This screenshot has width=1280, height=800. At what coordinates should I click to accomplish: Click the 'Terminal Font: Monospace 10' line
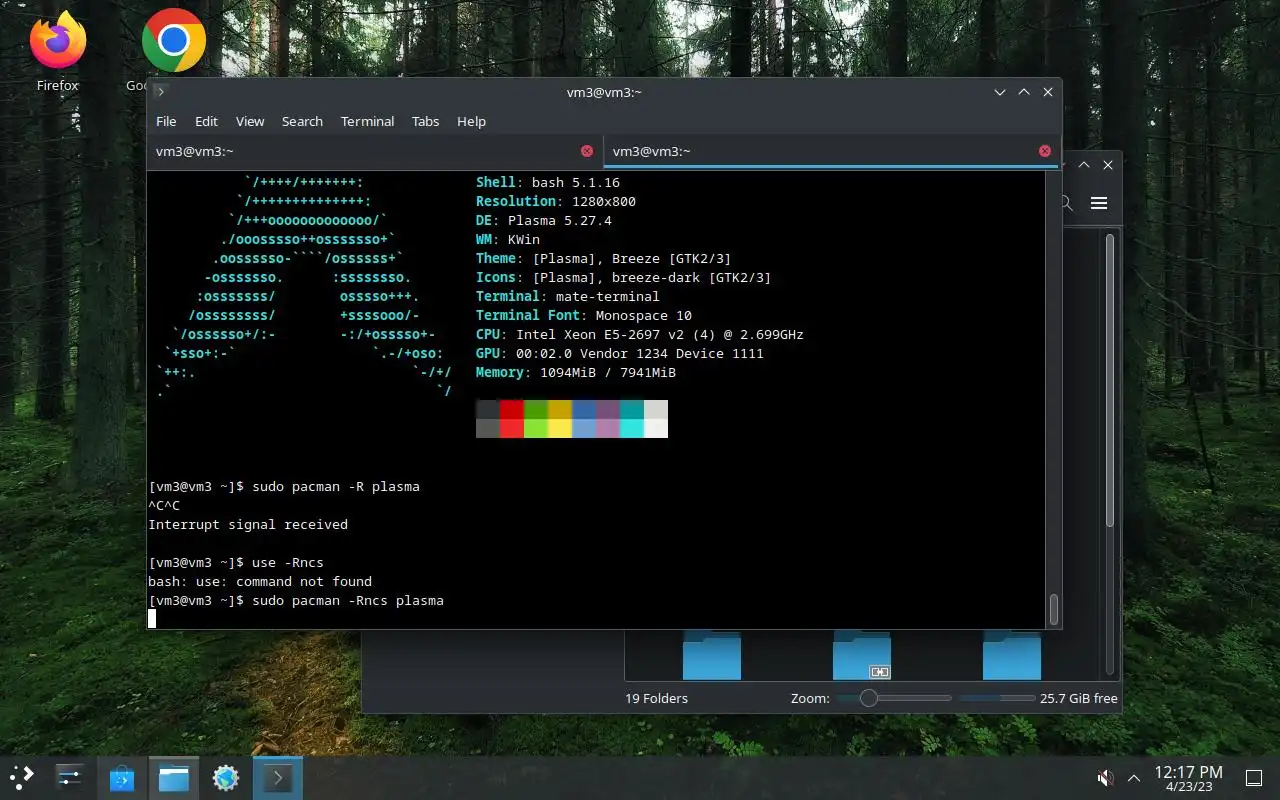point(584,315)
